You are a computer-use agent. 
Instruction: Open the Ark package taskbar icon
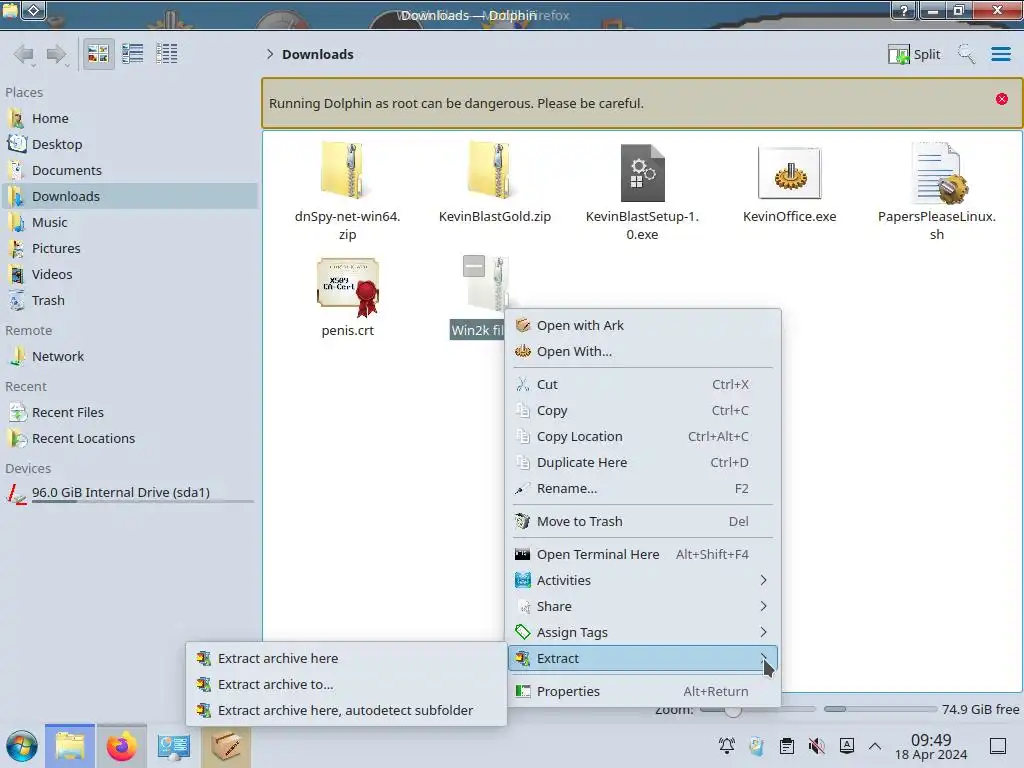[225, 746]
